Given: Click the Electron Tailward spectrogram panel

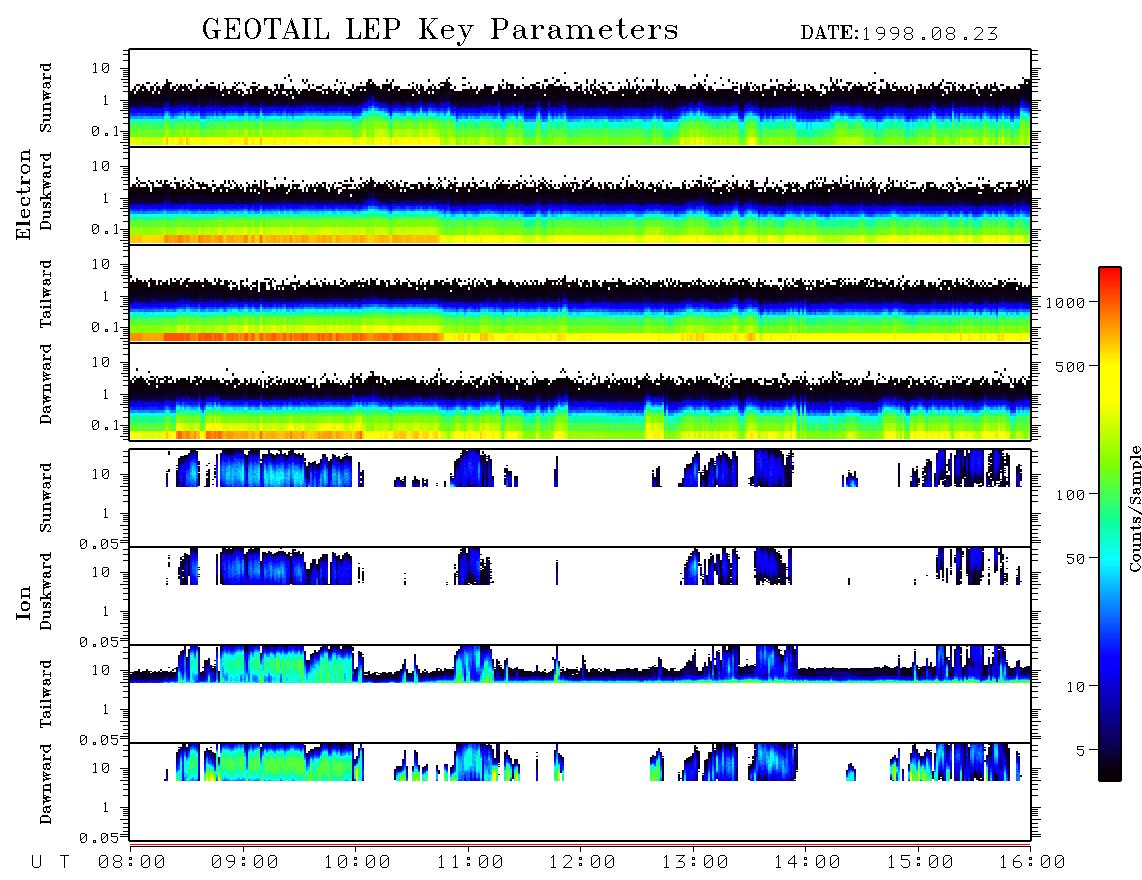Looking at the screenshot, I should (x=580, y=294).
